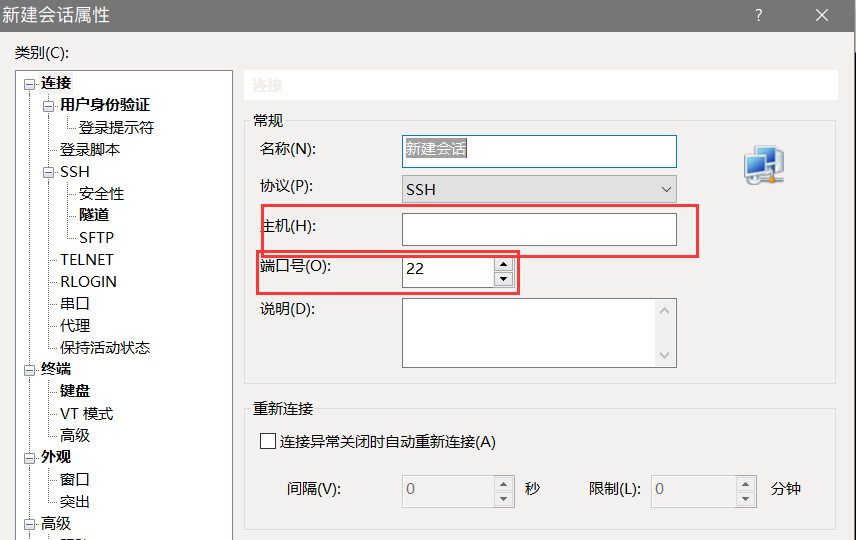
Task: Select RLOGIN tree item
Action: (x=88, y=281)
